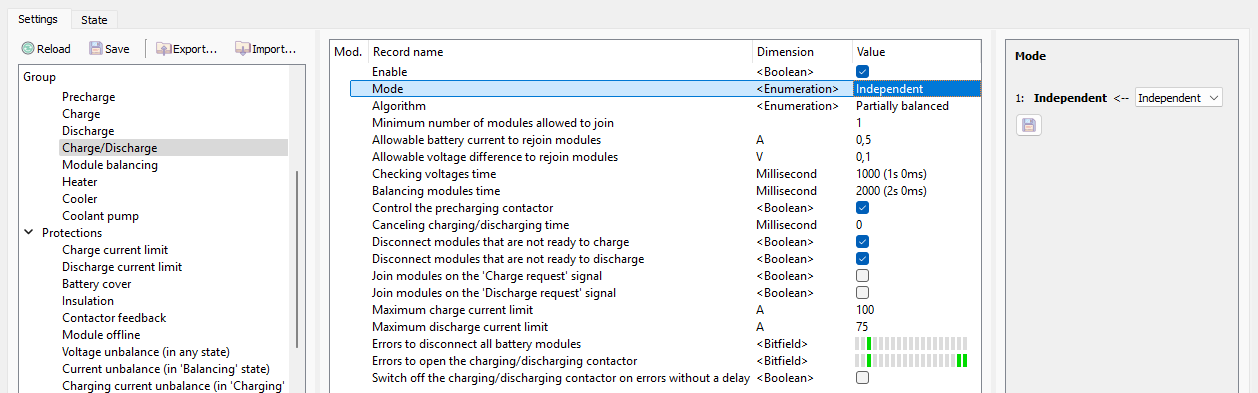Select Contactor feedback protection item

[114, 318]
